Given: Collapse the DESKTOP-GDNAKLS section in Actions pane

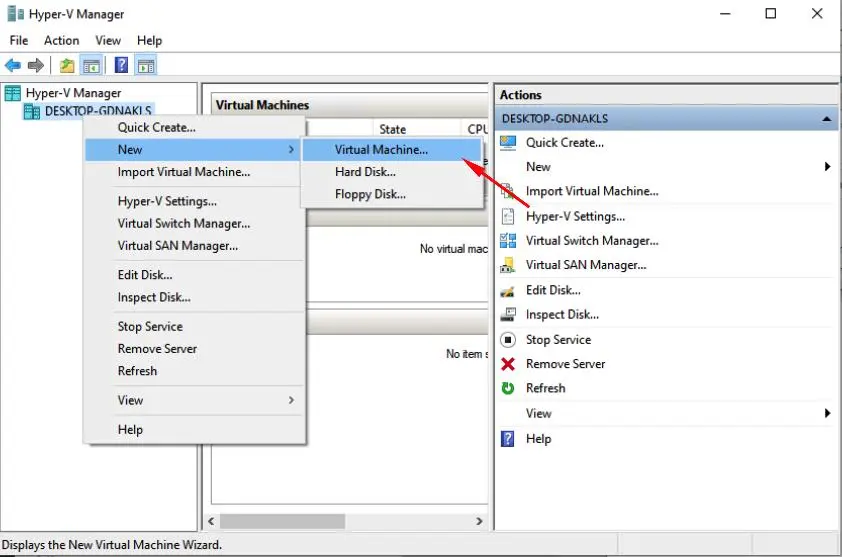Looking at the screenshot, I should [x=827, y=119].
